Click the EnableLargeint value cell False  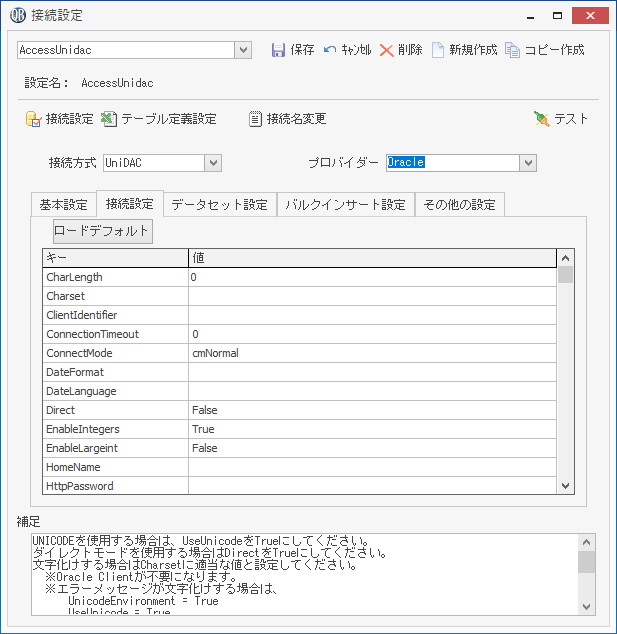coord(372,448)
